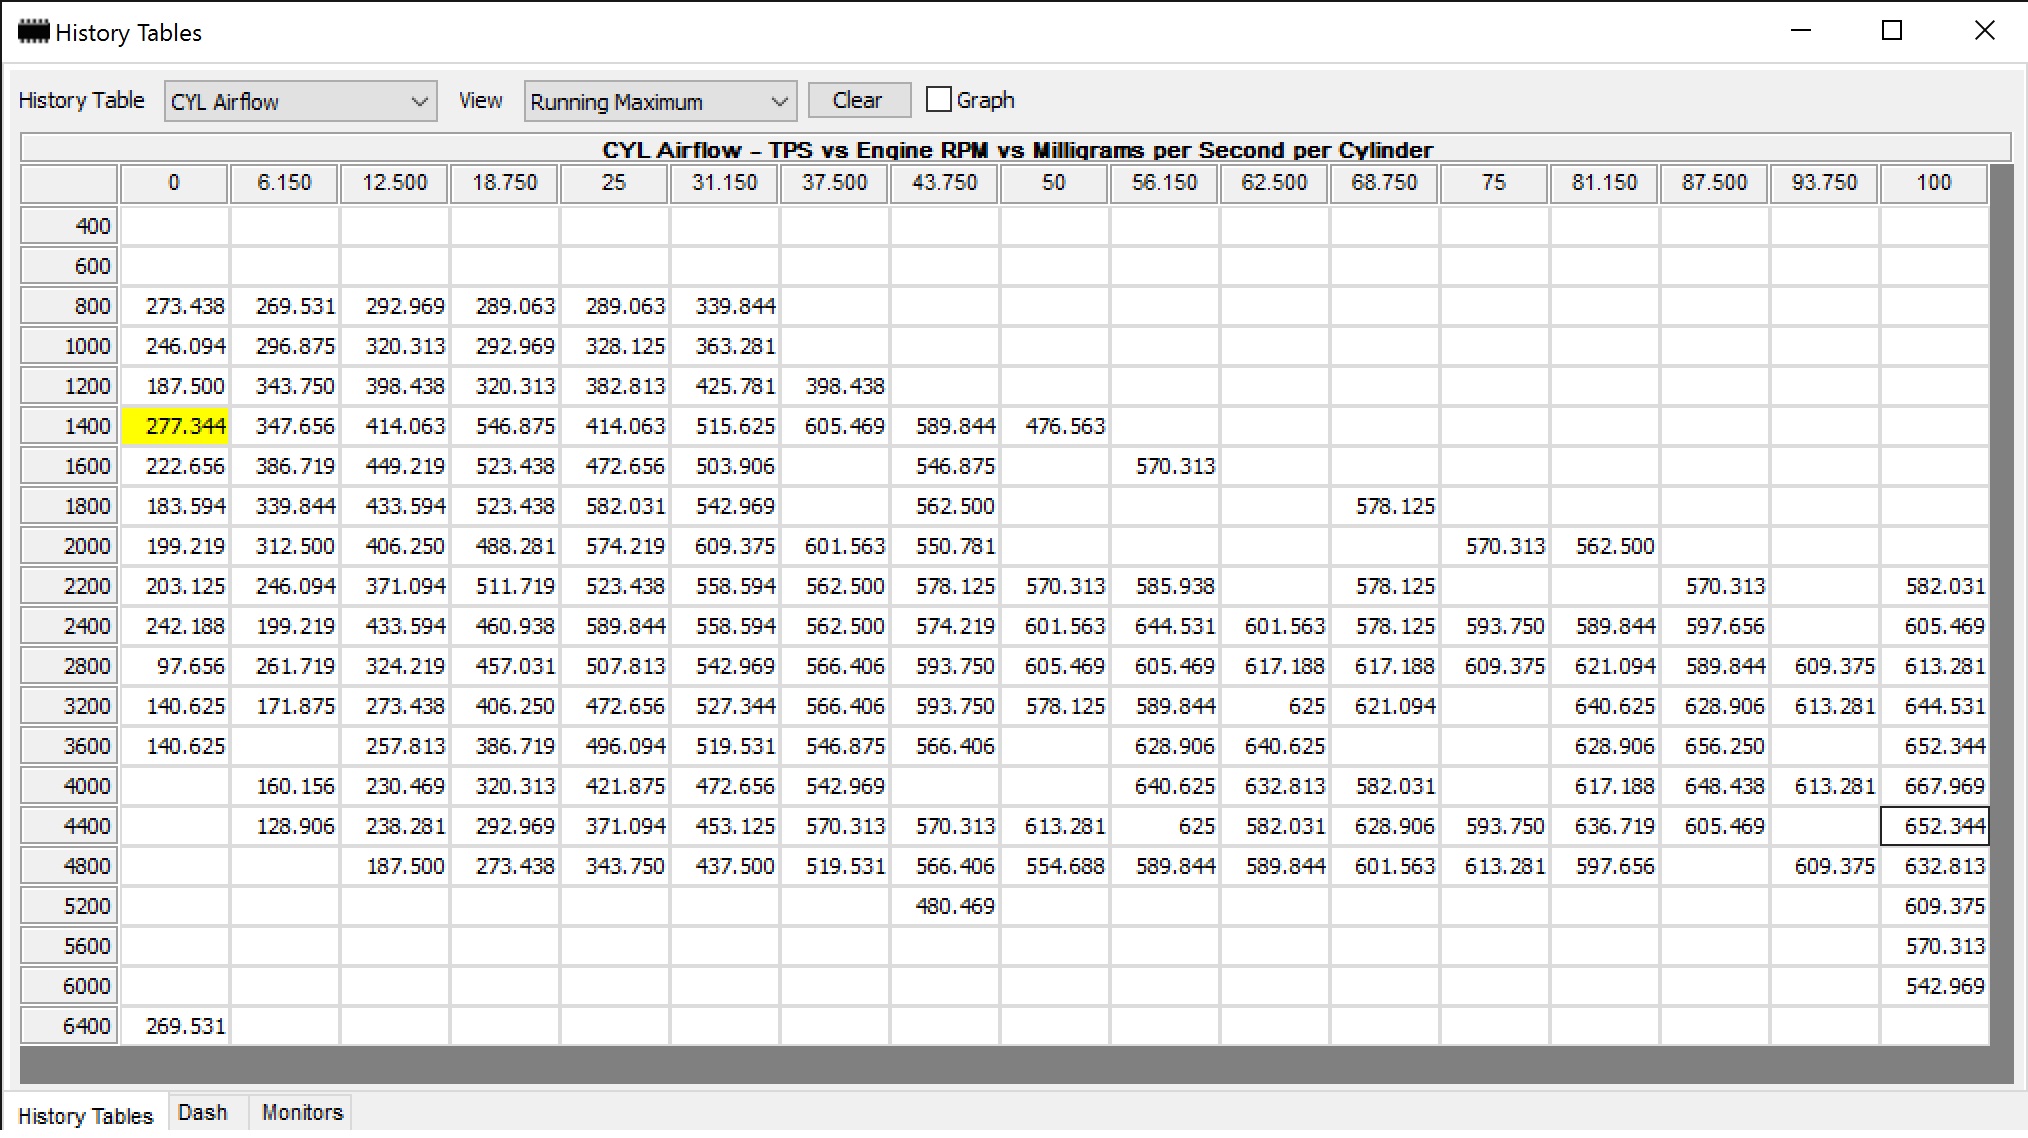Switch to the Dash tab
Viewport: 2028px width, 1138px height.
[203, 1112]
